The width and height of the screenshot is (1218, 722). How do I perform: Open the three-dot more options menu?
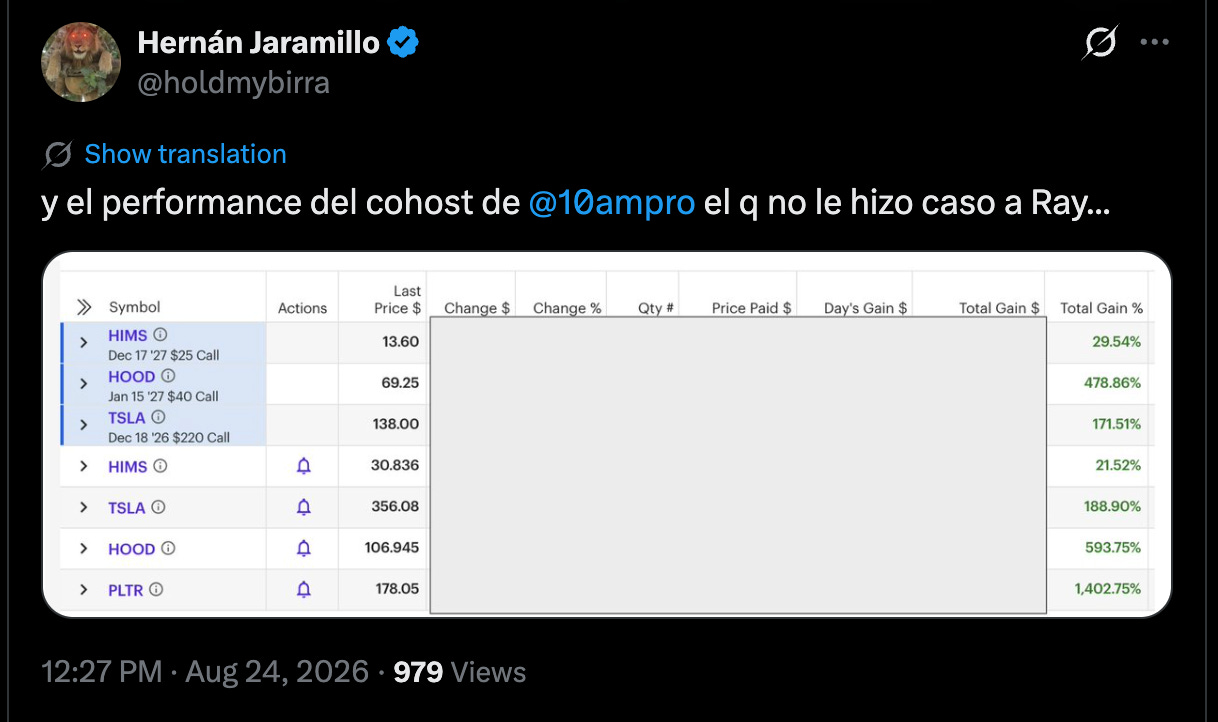click(1155, 43)
